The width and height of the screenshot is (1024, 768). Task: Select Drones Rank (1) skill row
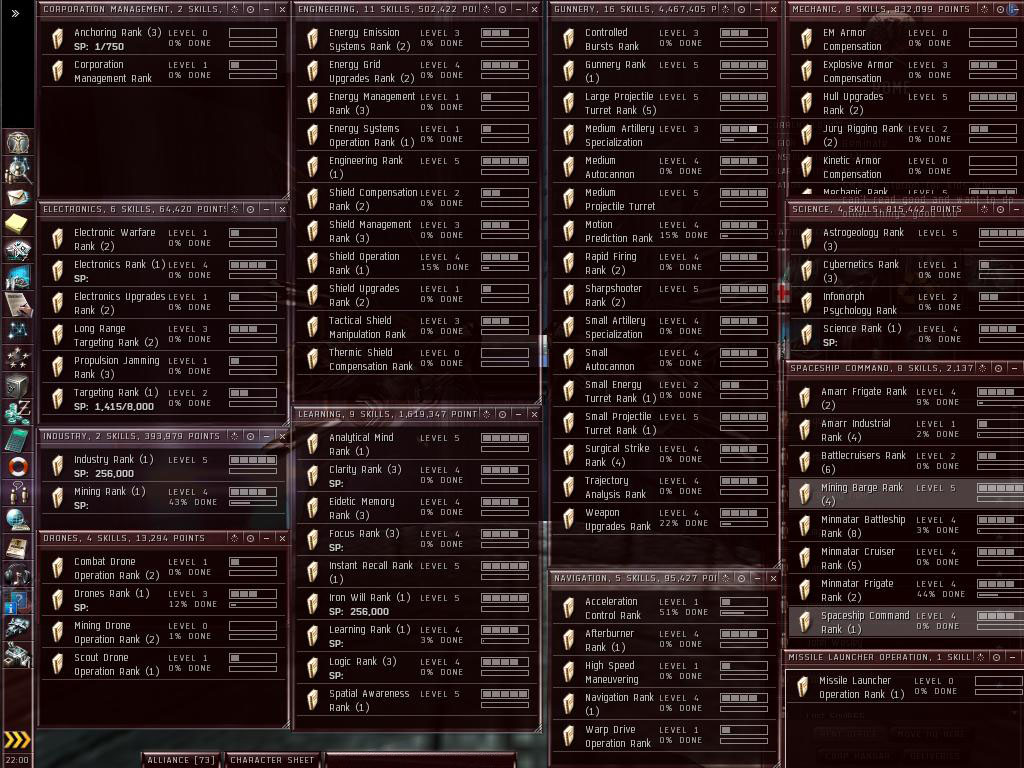pos(164,600)
